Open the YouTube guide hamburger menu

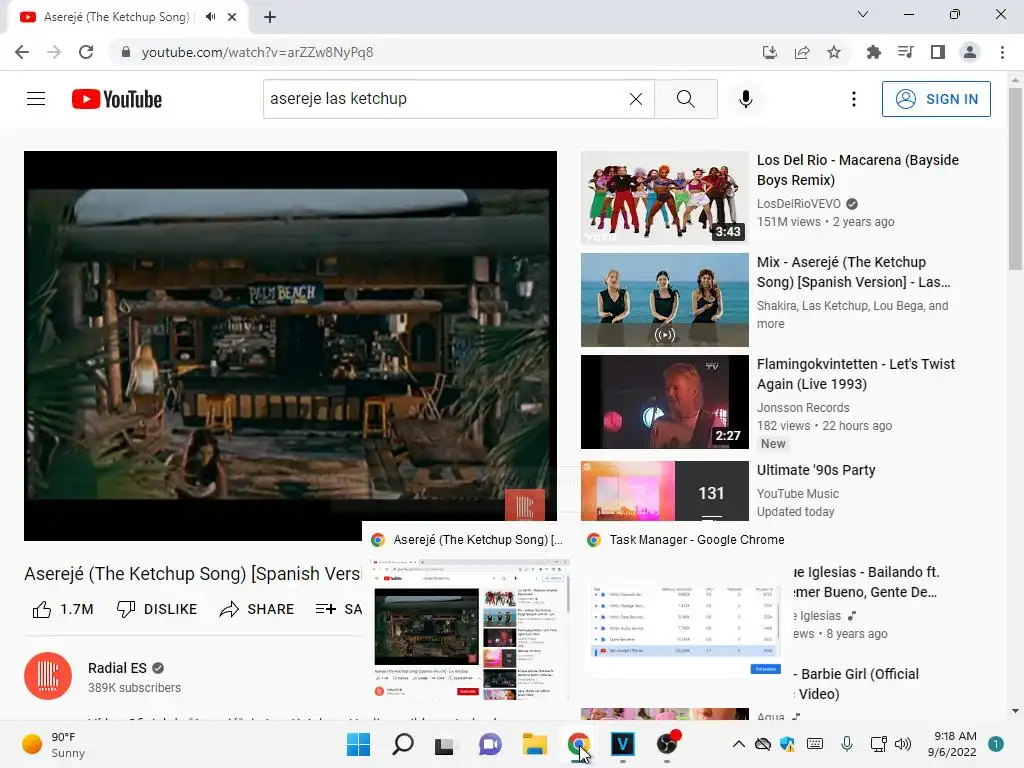click(x=36, y=99)
